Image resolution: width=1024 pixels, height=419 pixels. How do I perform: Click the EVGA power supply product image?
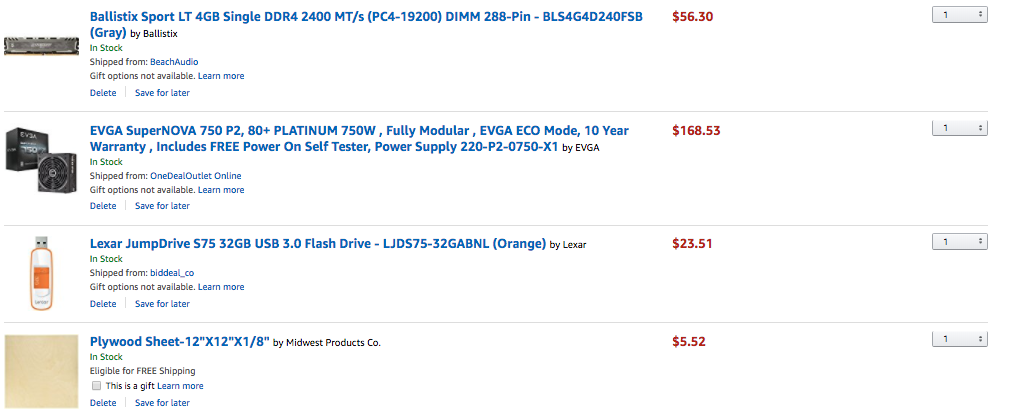point(41,161)
